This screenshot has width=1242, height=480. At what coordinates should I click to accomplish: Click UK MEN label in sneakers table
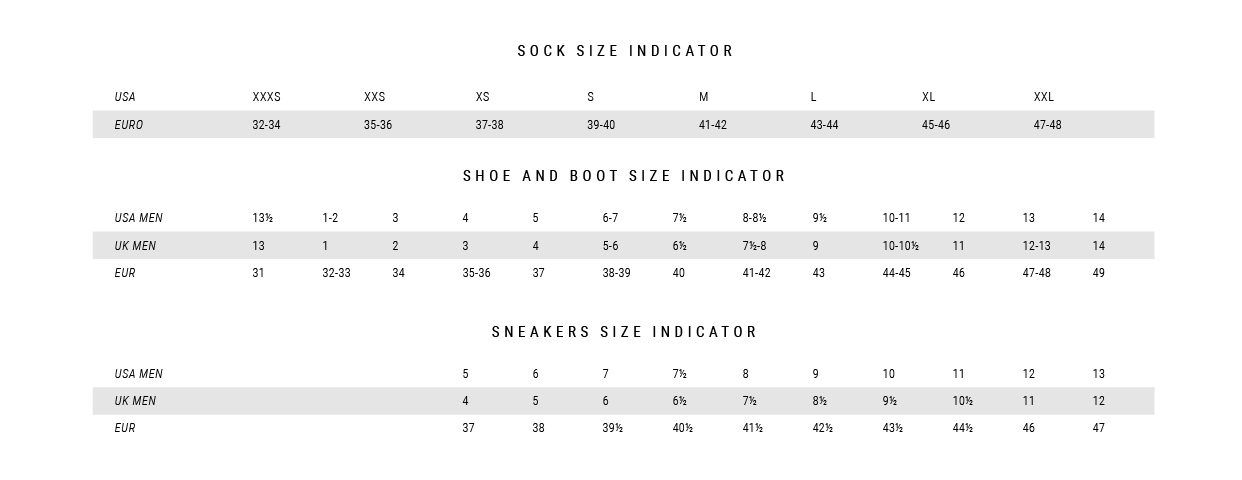(136, 401)
